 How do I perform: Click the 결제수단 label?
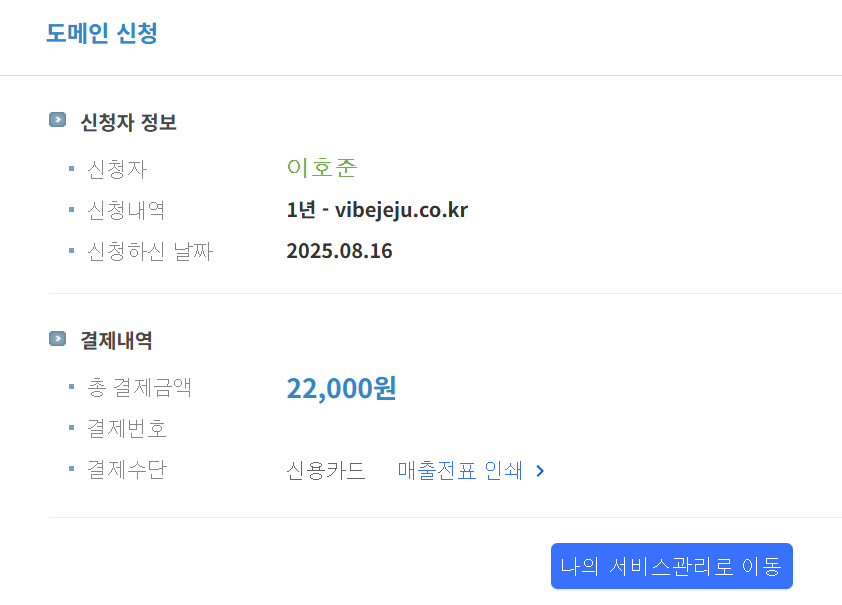click(x=127, y=470)
